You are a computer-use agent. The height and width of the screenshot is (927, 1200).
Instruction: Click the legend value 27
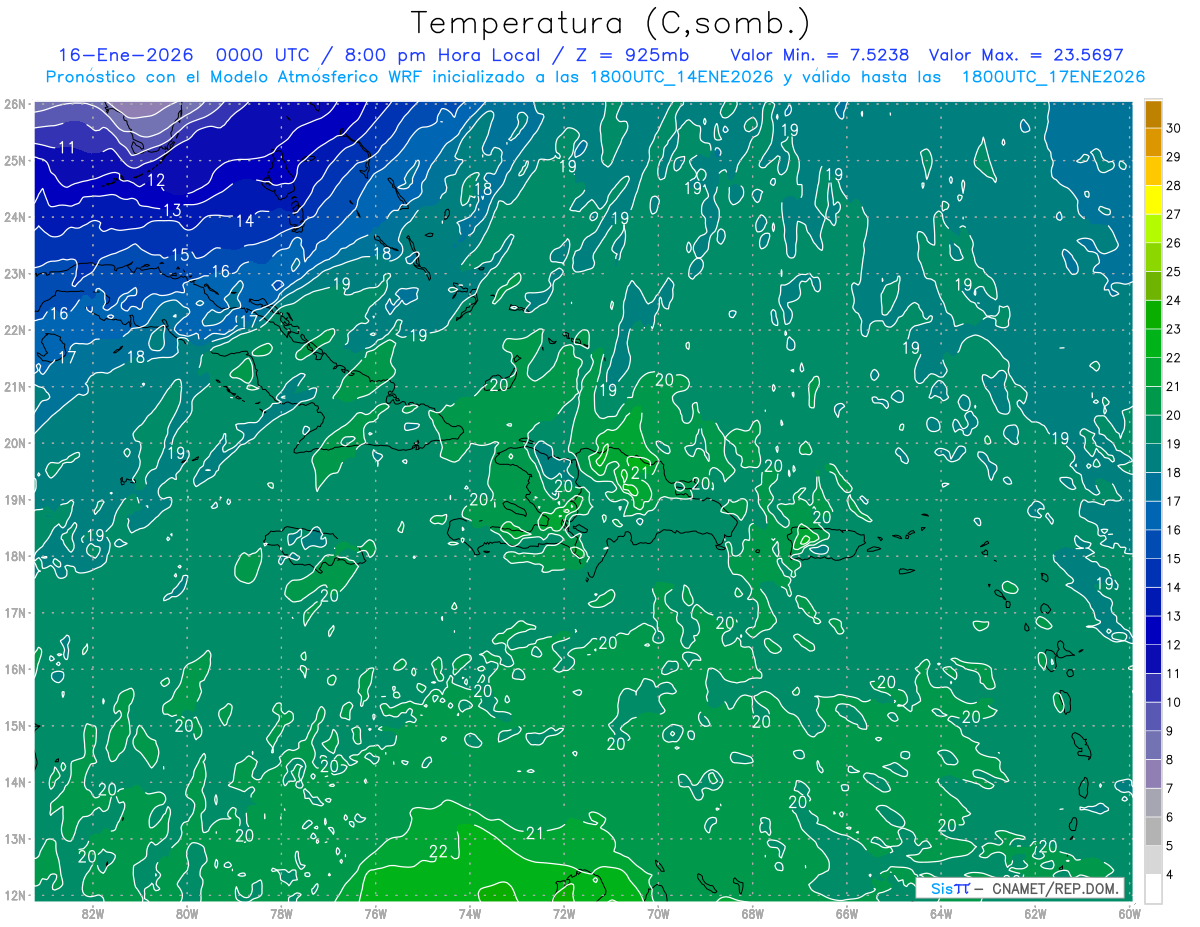click(x=1174, y=214)
